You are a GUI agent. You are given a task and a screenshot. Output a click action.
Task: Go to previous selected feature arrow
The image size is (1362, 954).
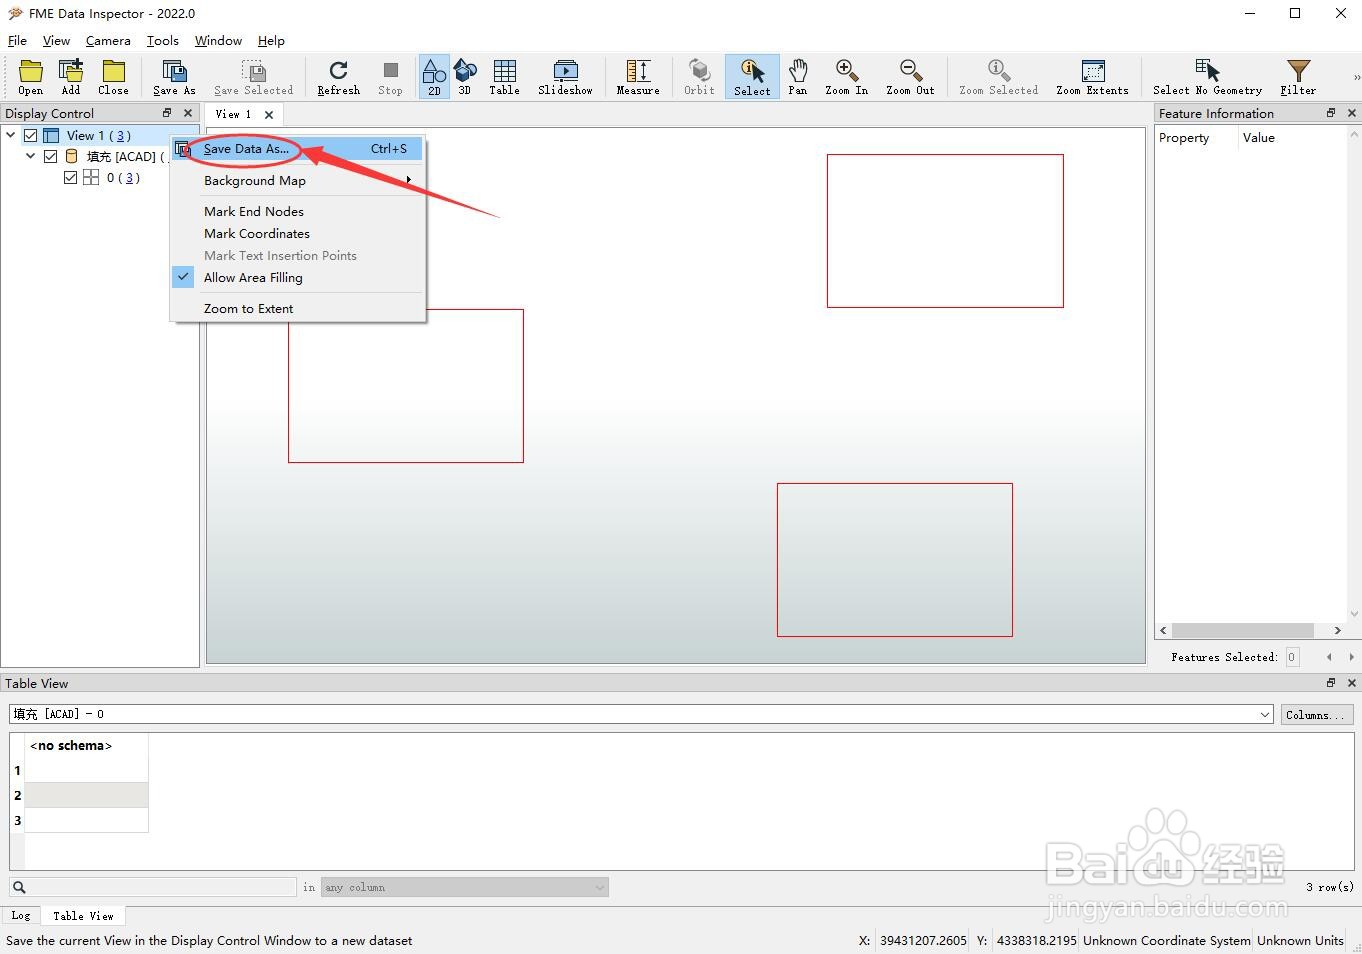pos(1329,657)
